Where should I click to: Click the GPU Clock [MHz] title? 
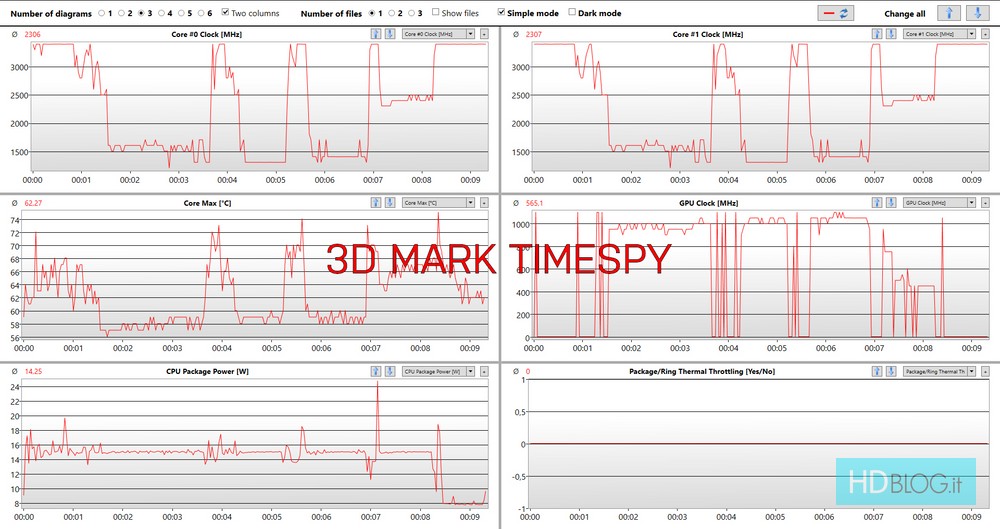(709, 203)
